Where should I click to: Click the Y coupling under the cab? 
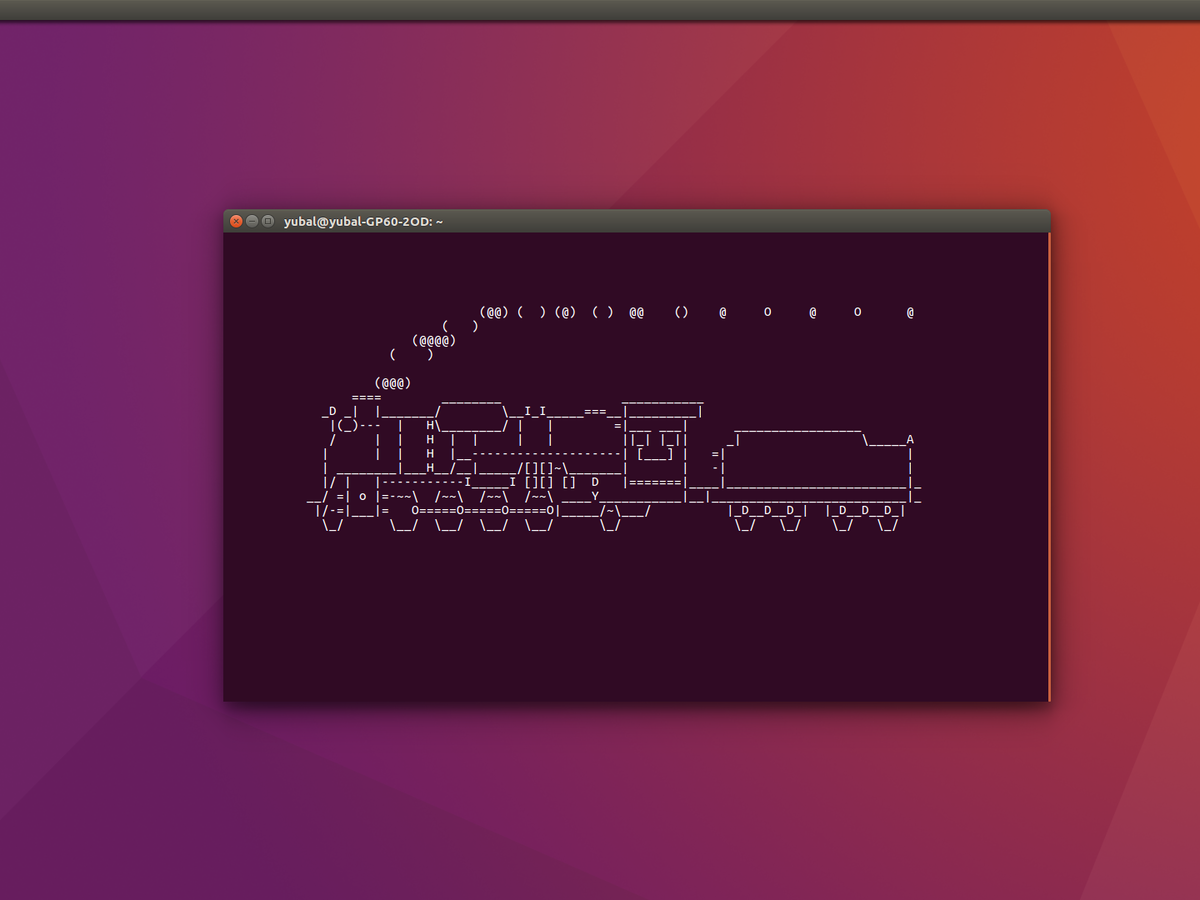595,496
